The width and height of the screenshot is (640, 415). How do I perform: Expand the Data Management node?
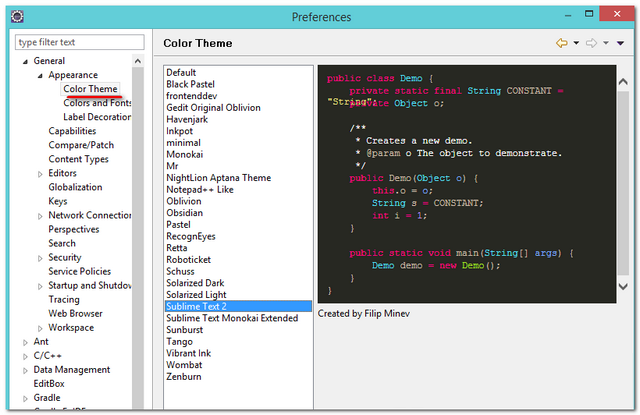25,371
